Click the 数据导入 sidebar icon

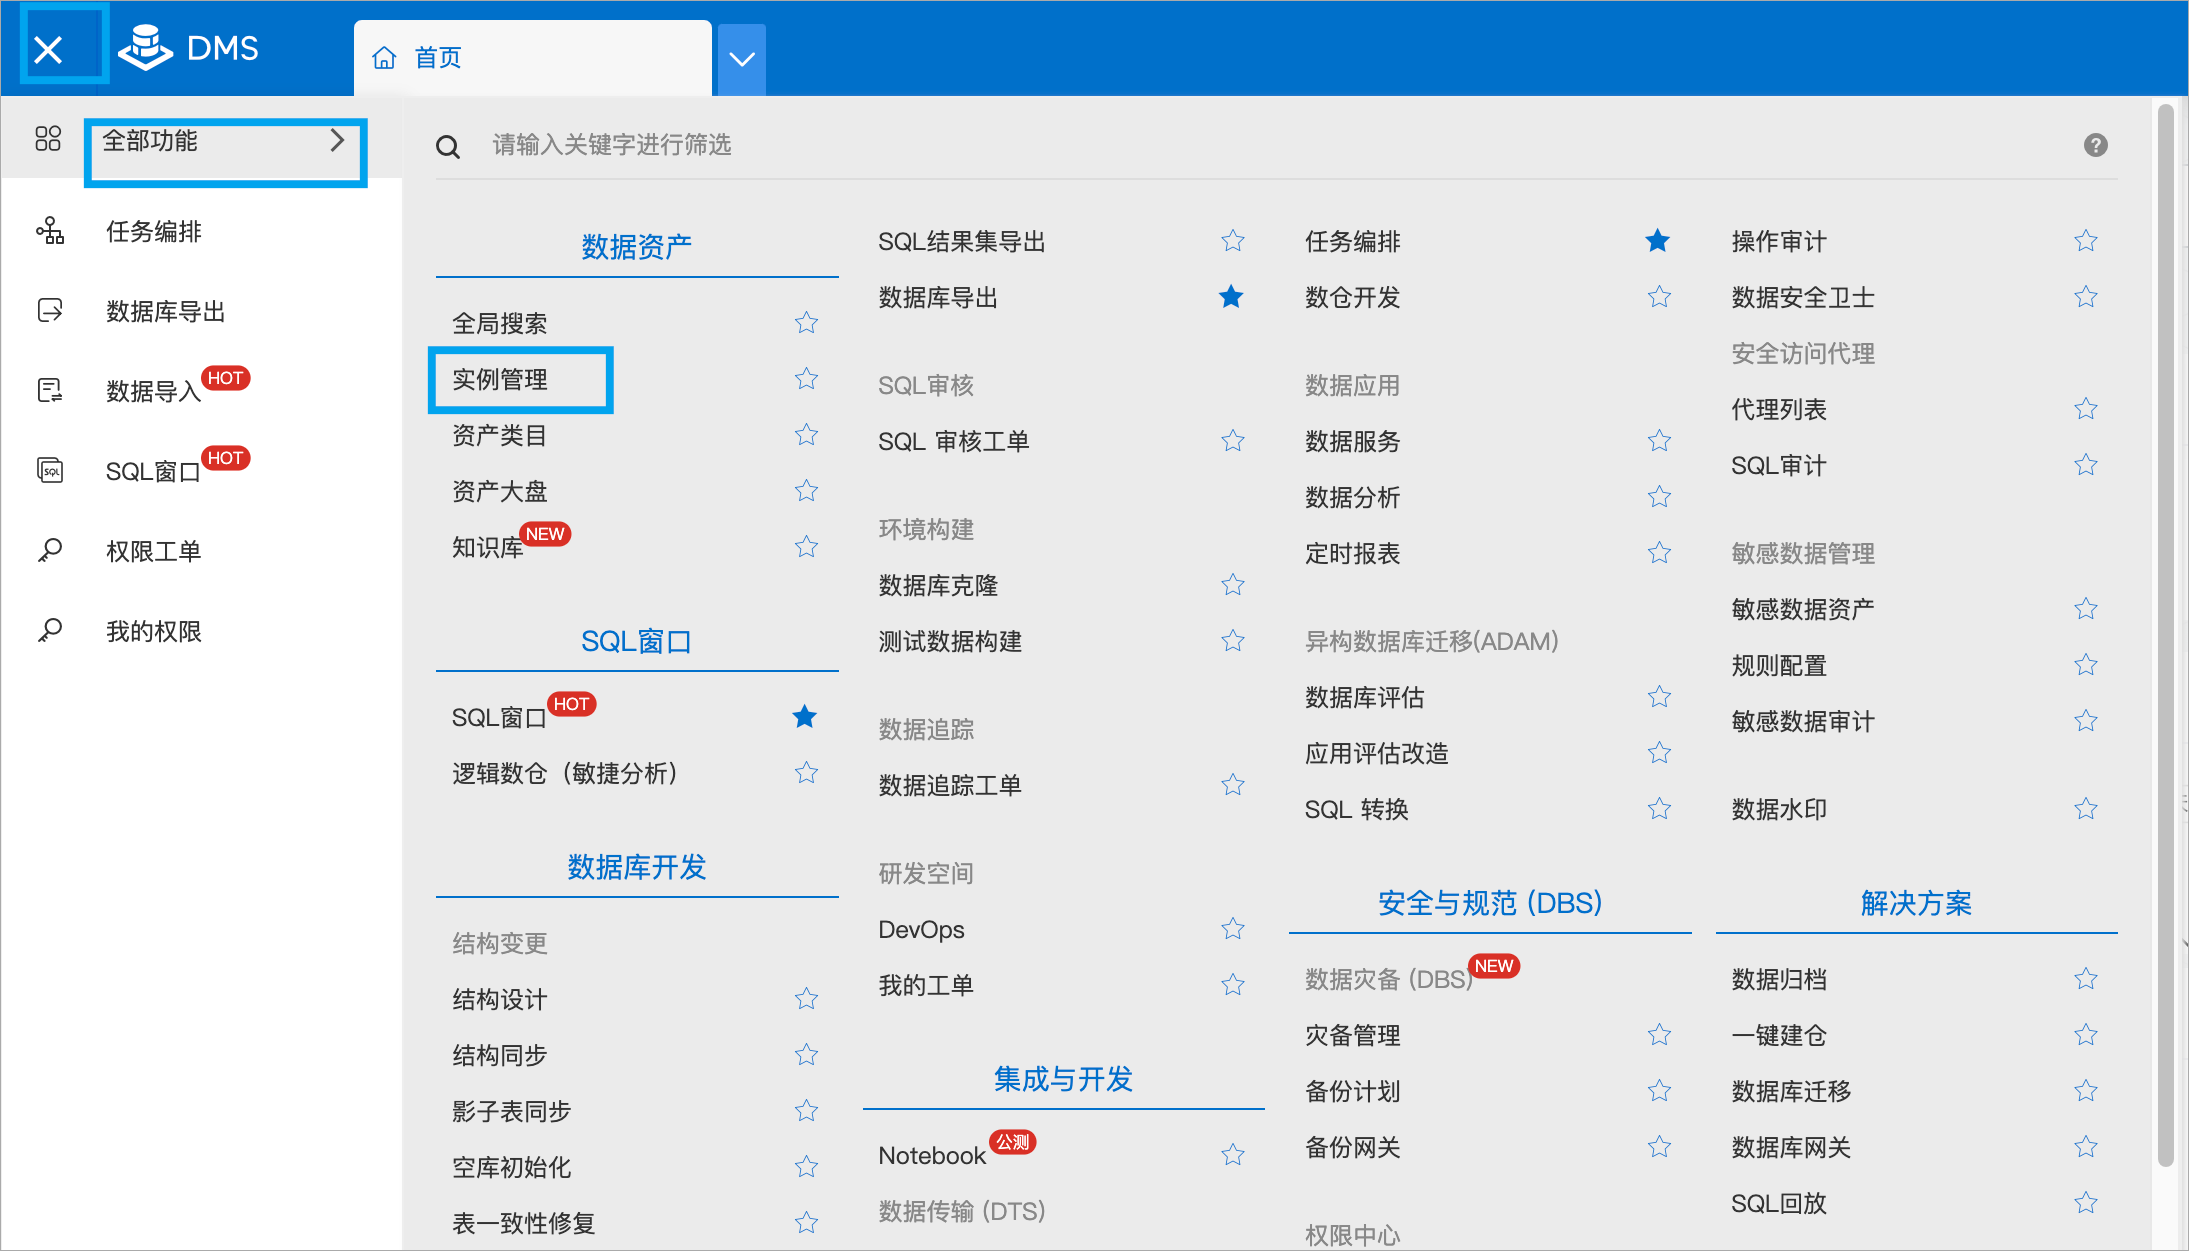(50, 390)
